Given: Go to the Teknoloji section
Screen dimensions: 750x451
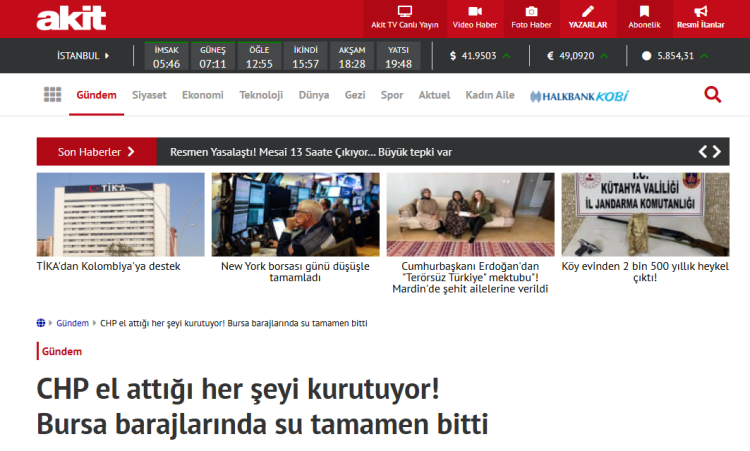Looking at the screenshot, I should pyautogui.click(x=261, y=95).
